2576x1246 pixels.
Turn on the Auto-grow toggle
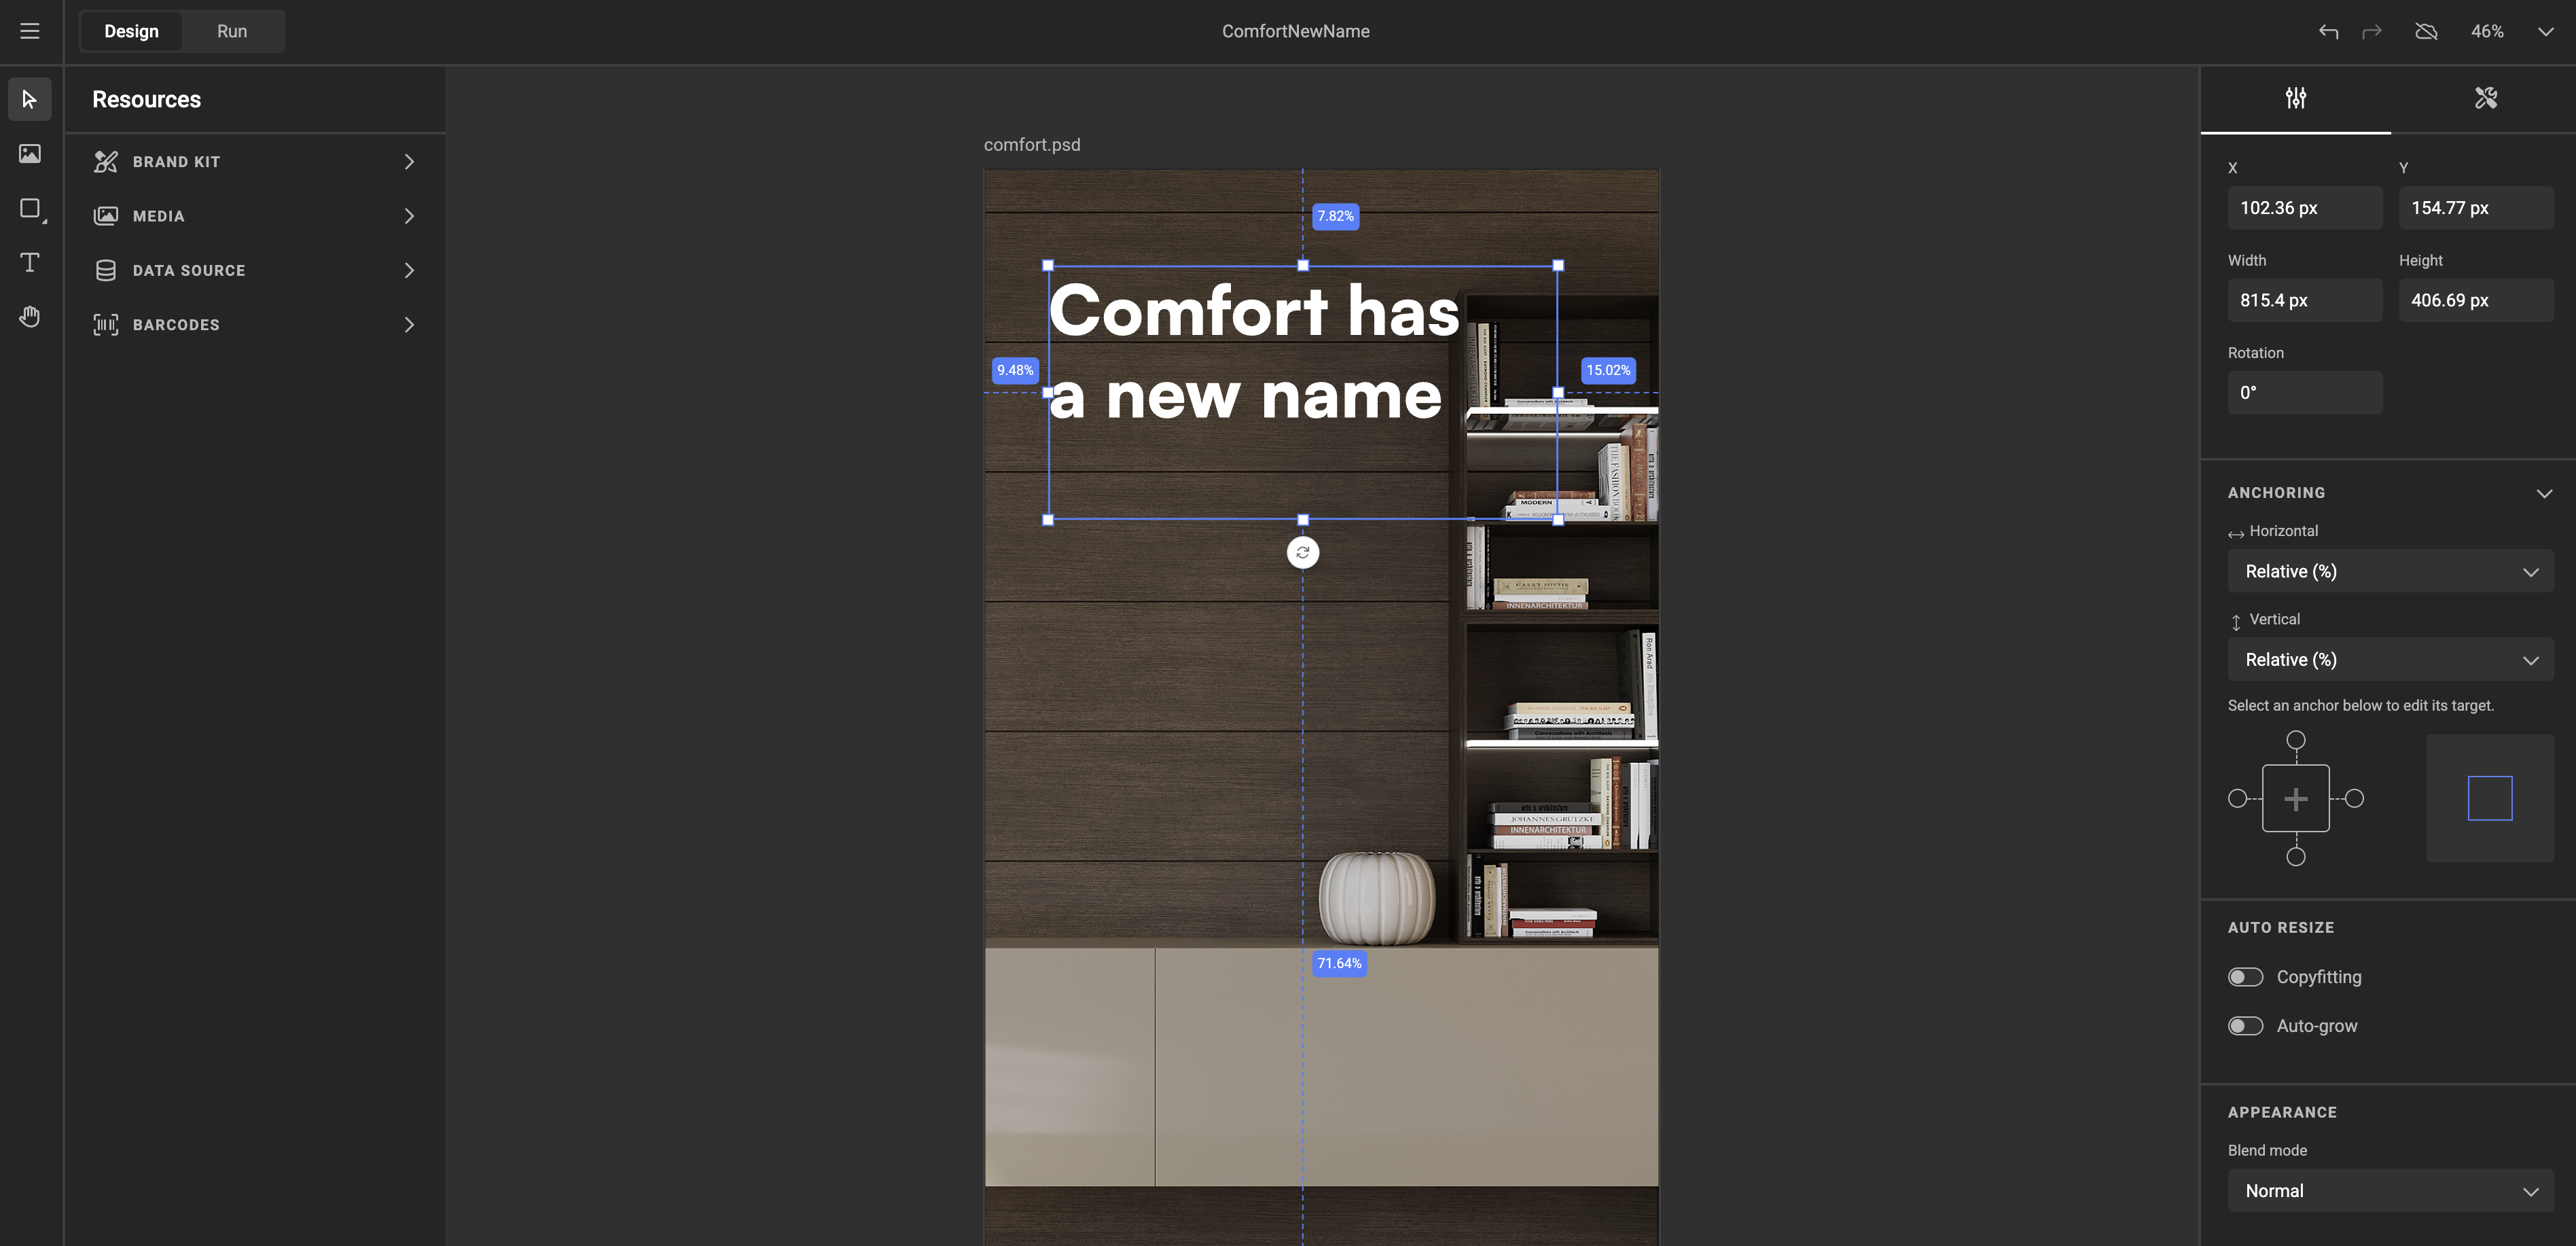(2245, 1026)
